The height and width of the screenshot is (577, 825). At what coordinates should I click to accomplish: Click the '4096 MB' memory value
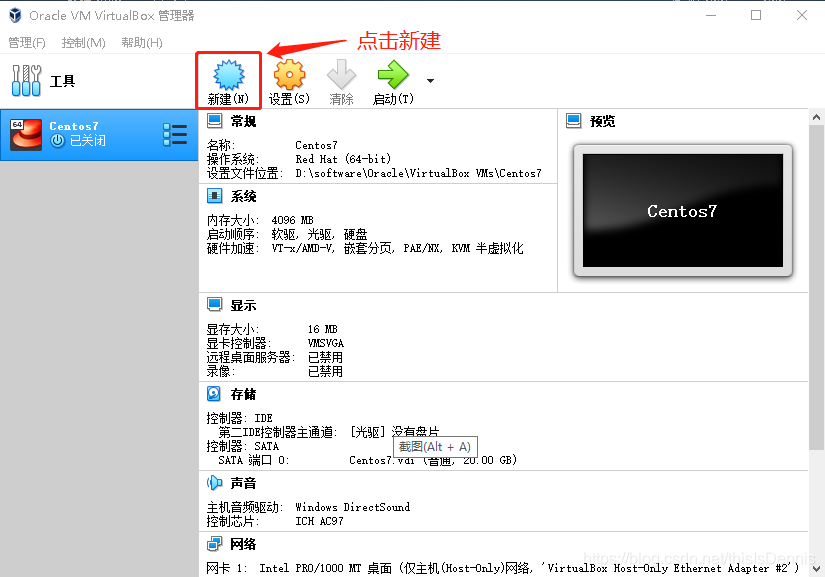[293, 220]
